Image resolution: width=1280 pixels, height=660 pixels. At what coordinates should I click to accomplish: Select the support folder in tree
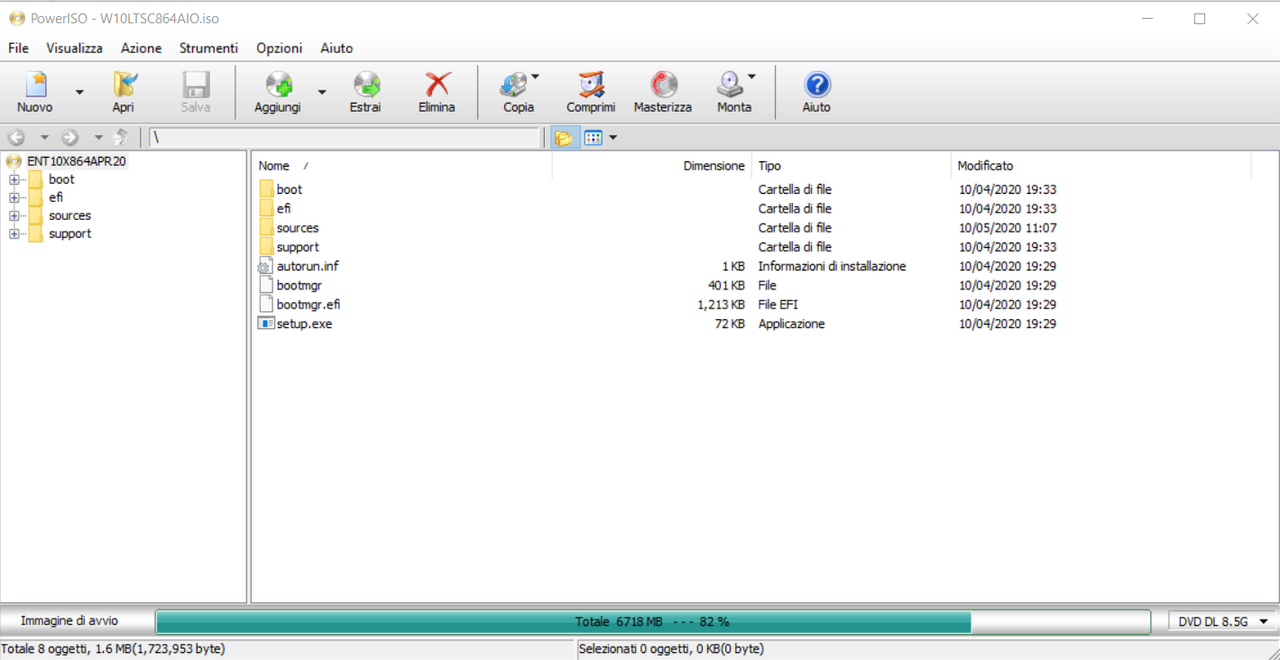tap(69, 234)
